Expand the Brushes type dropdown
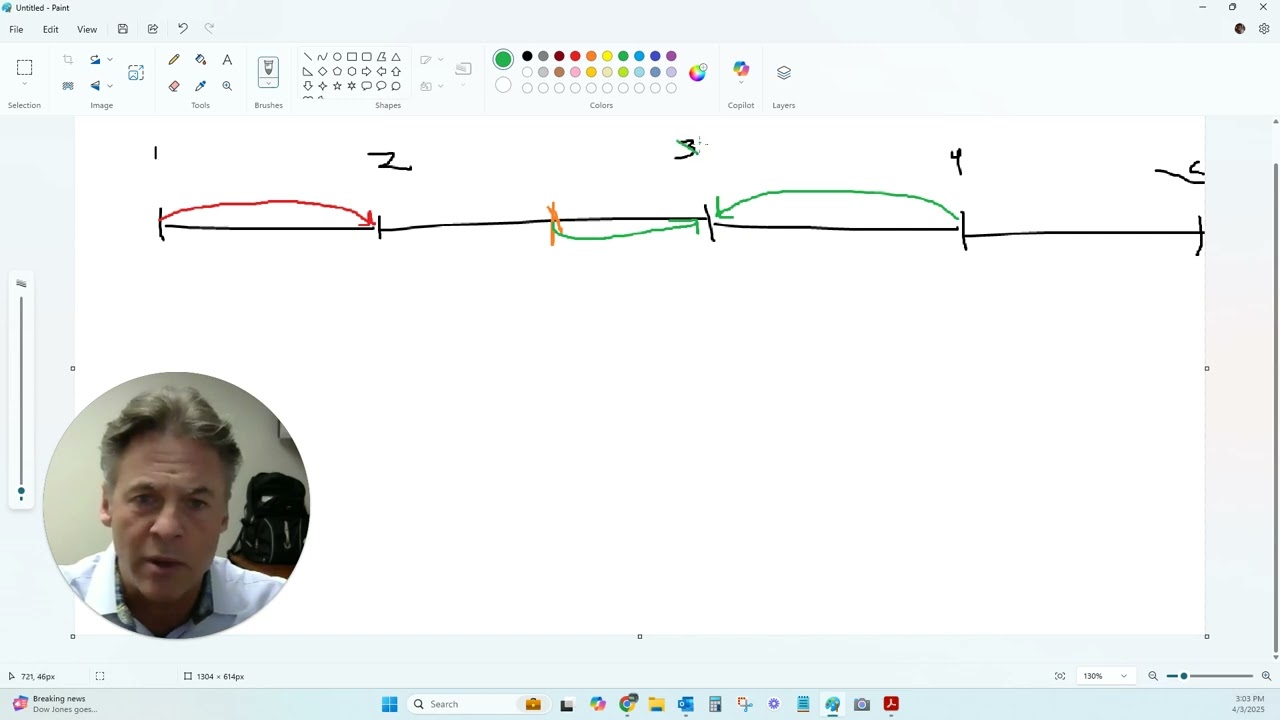Screen dimensions: 1280x720 pos(268,85)
